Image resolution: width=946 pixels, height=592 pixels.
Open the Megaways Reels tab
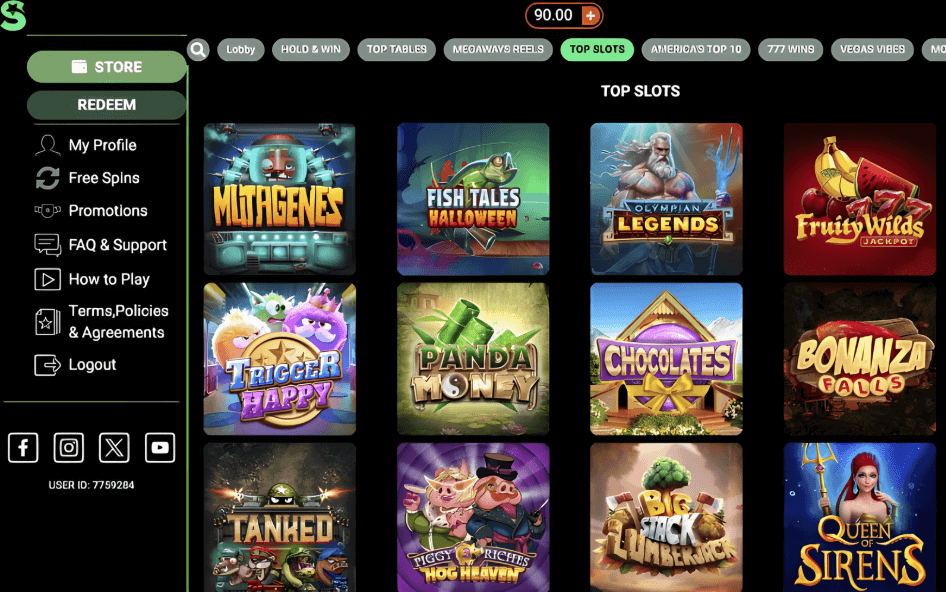tap(498, 49)
